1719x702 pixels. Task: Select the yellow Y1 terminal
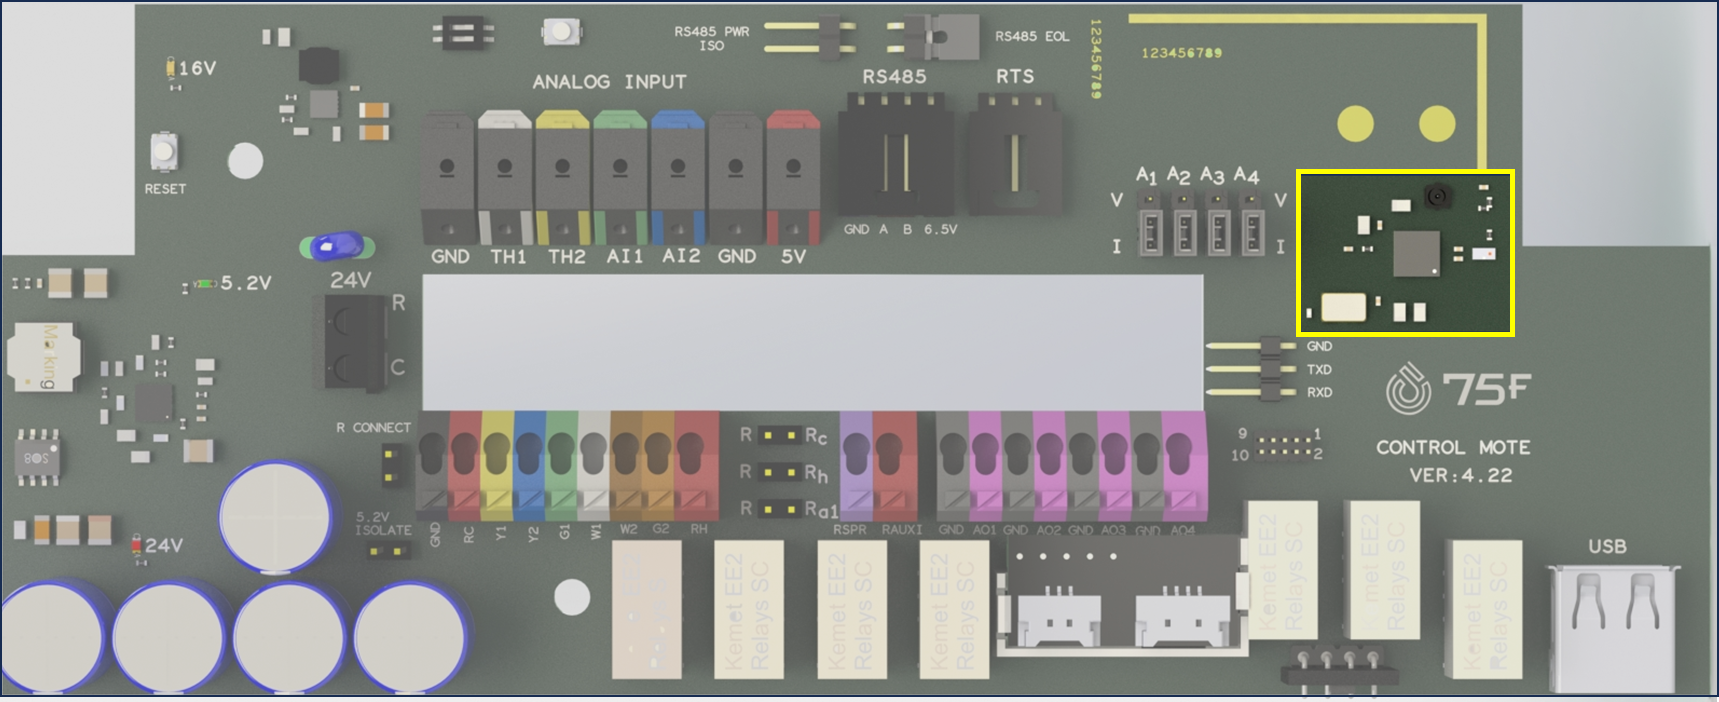click(x=497, y=464)
